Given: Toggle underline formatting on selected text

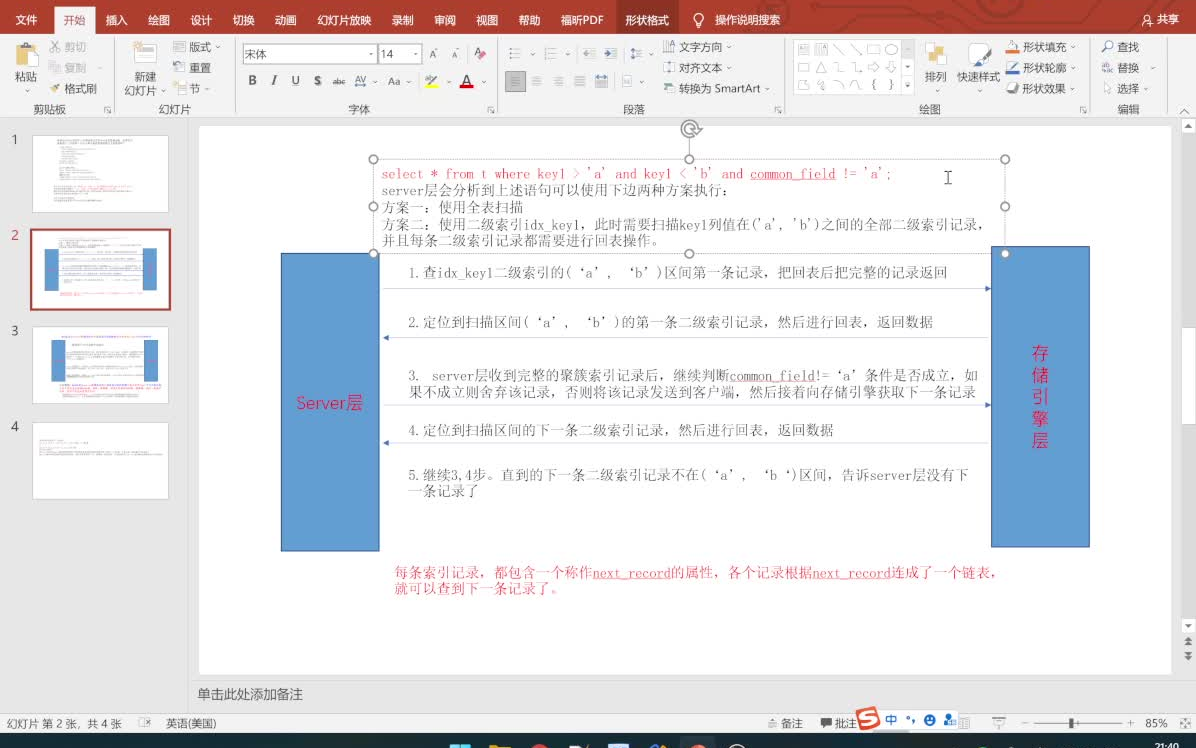Looking at the screenshot, I should click(295, 81).
